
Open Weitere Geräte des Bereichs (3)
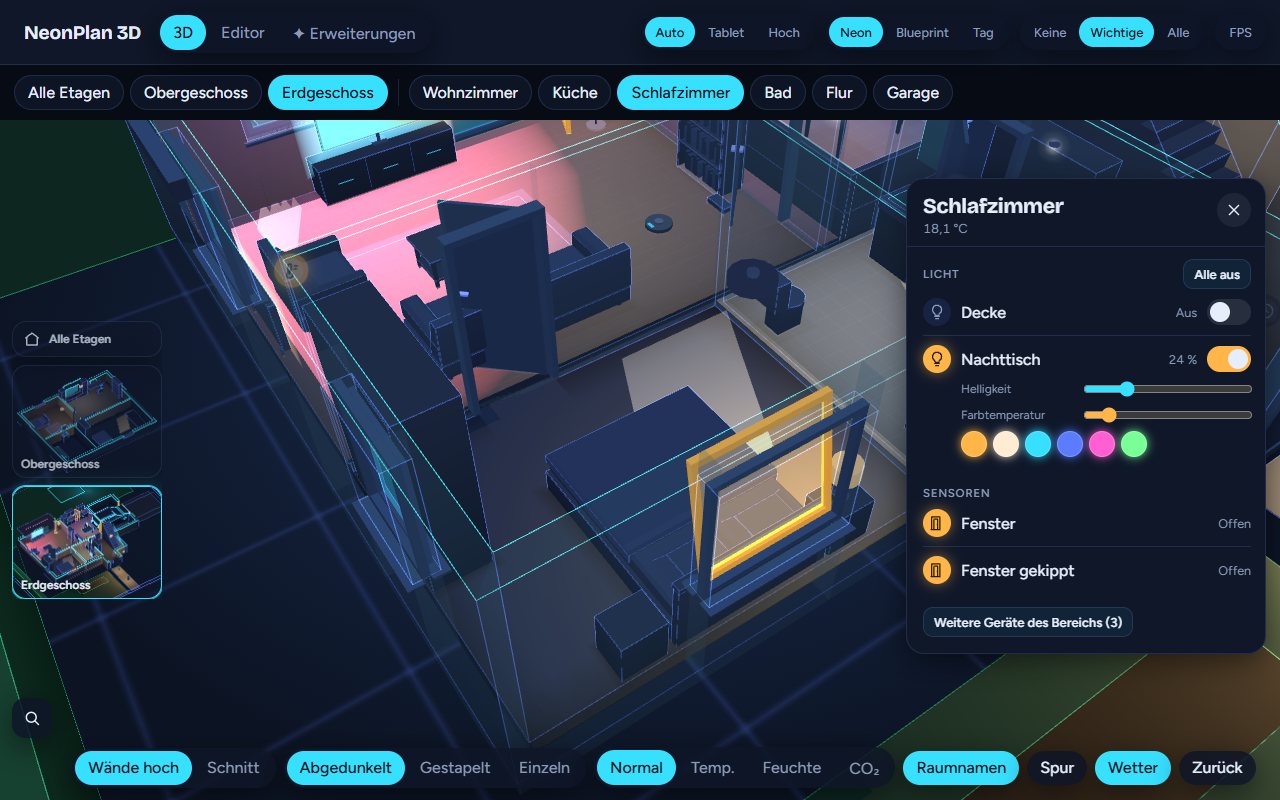1028,622
